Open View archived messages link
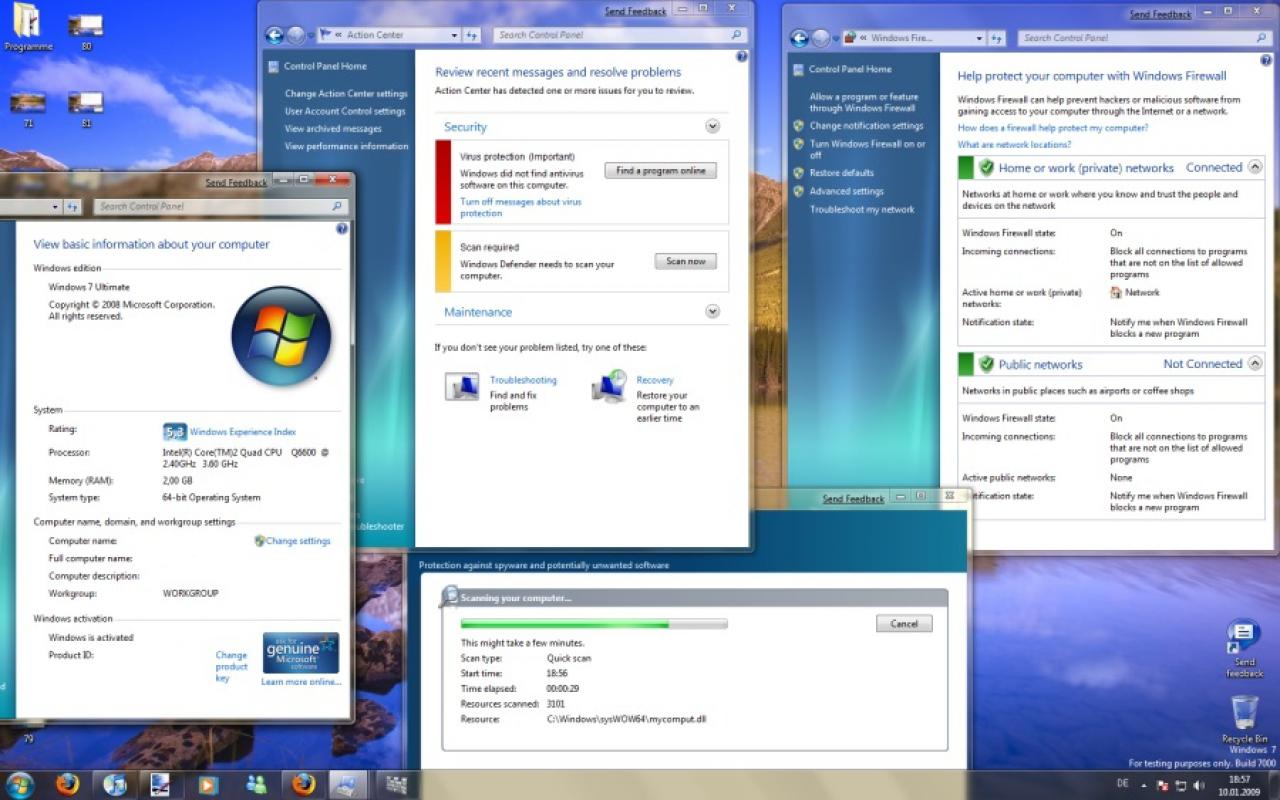 tap(333, 128)
